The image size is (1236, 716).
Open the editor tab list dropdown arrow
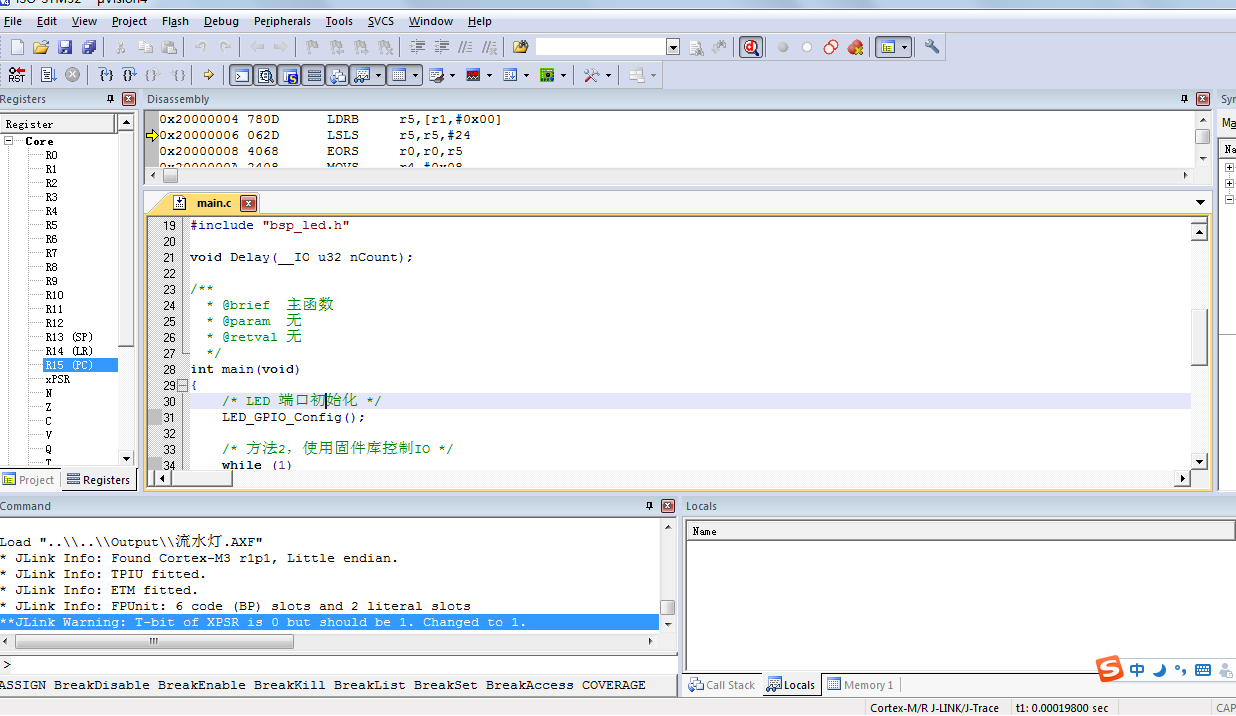(1200, 203)
